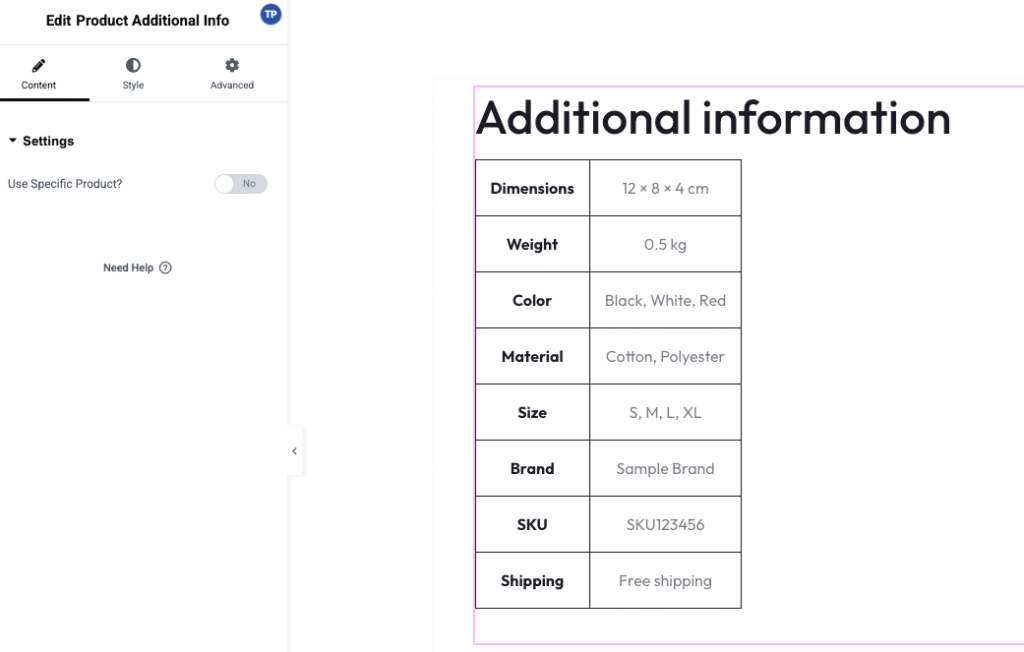Click the SKU123456 value cell
Screen dimensions: 1024x652
click(665, 525)
